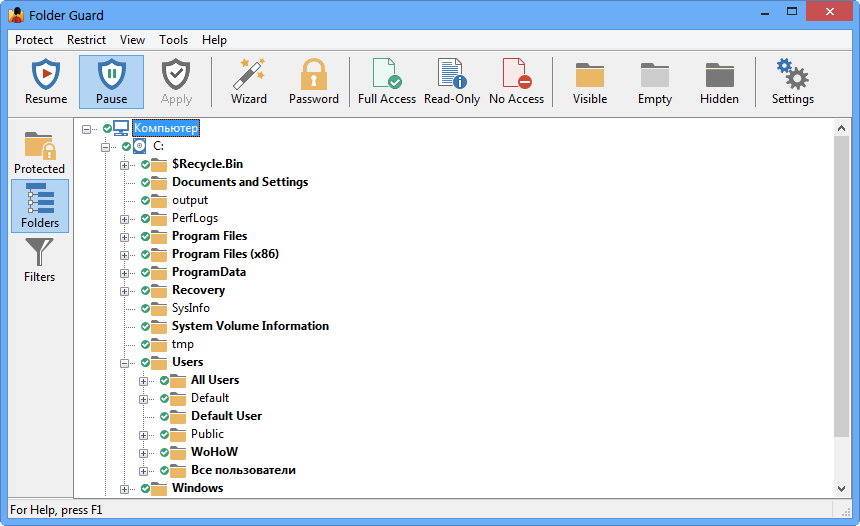This screenshot has width=860, height=526.
Task: Click the green status check beside PerfLogs
Action: tap(145, 218)
